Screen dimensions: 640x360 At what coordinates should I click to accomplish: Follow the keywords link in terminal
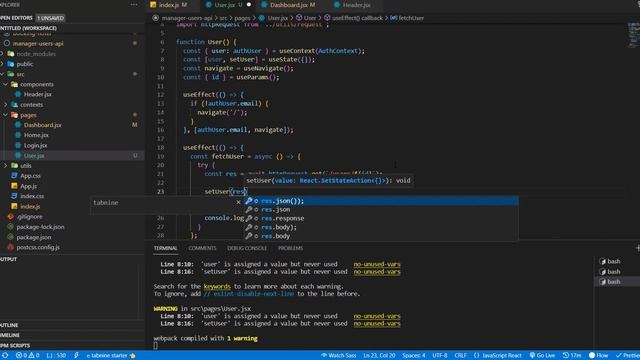(217, 287)
